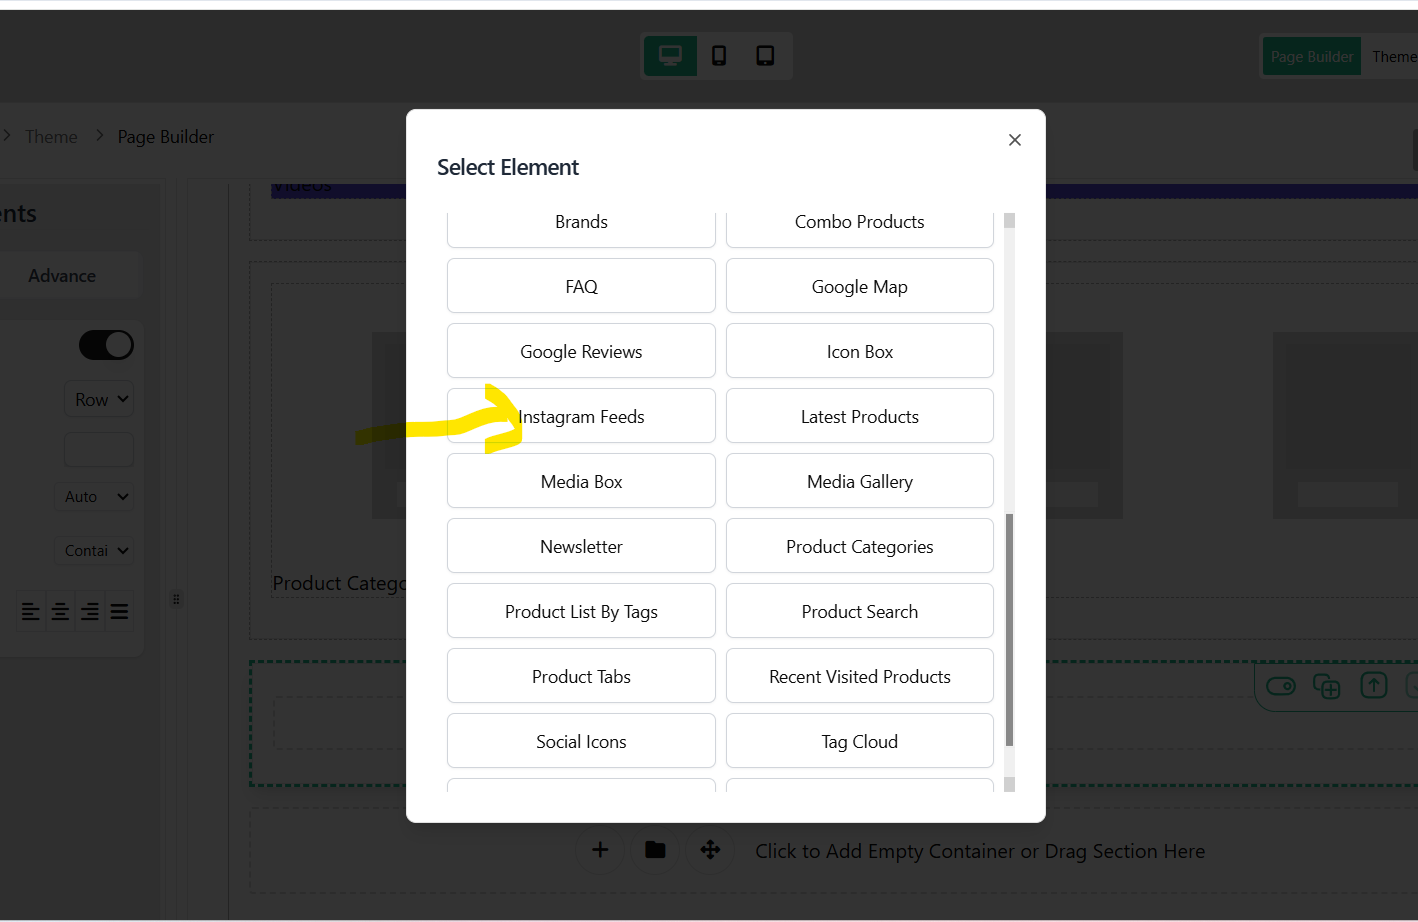
Task: Select the FAQ element
Action: pyautogui.click(x=581, y=286)
